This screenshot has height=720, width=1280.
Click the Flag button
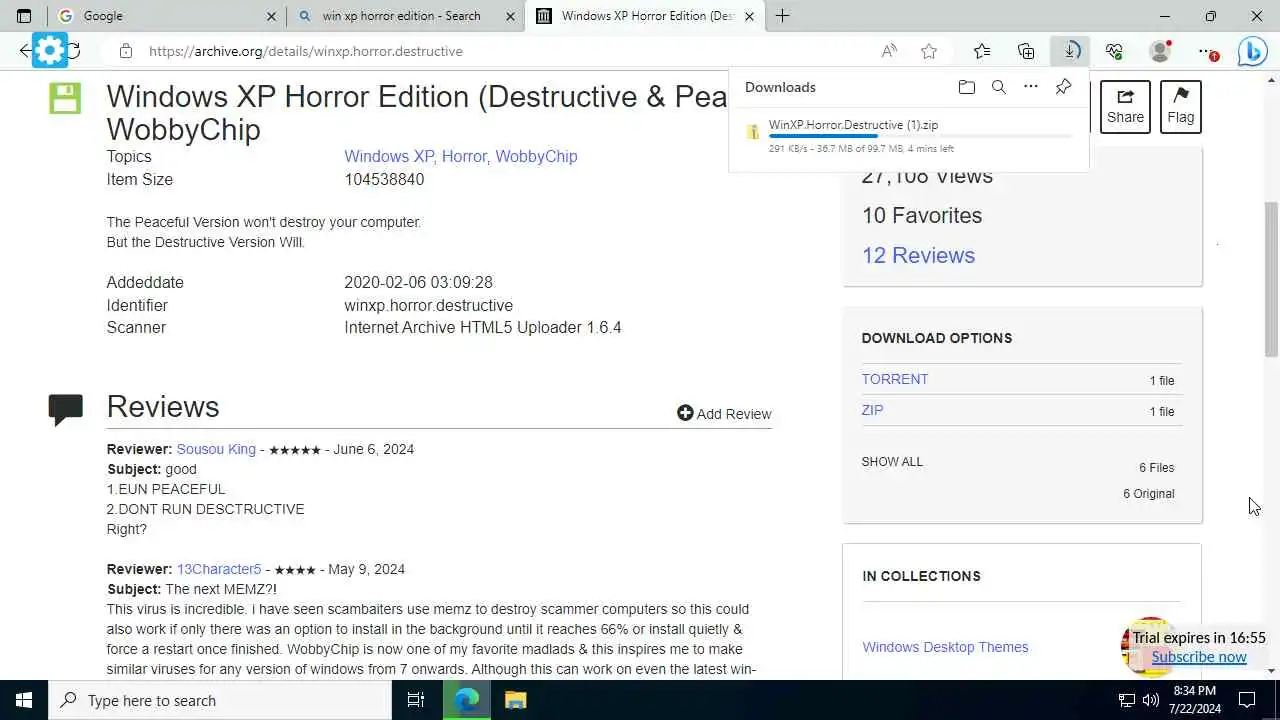[x=1181, y=106]
